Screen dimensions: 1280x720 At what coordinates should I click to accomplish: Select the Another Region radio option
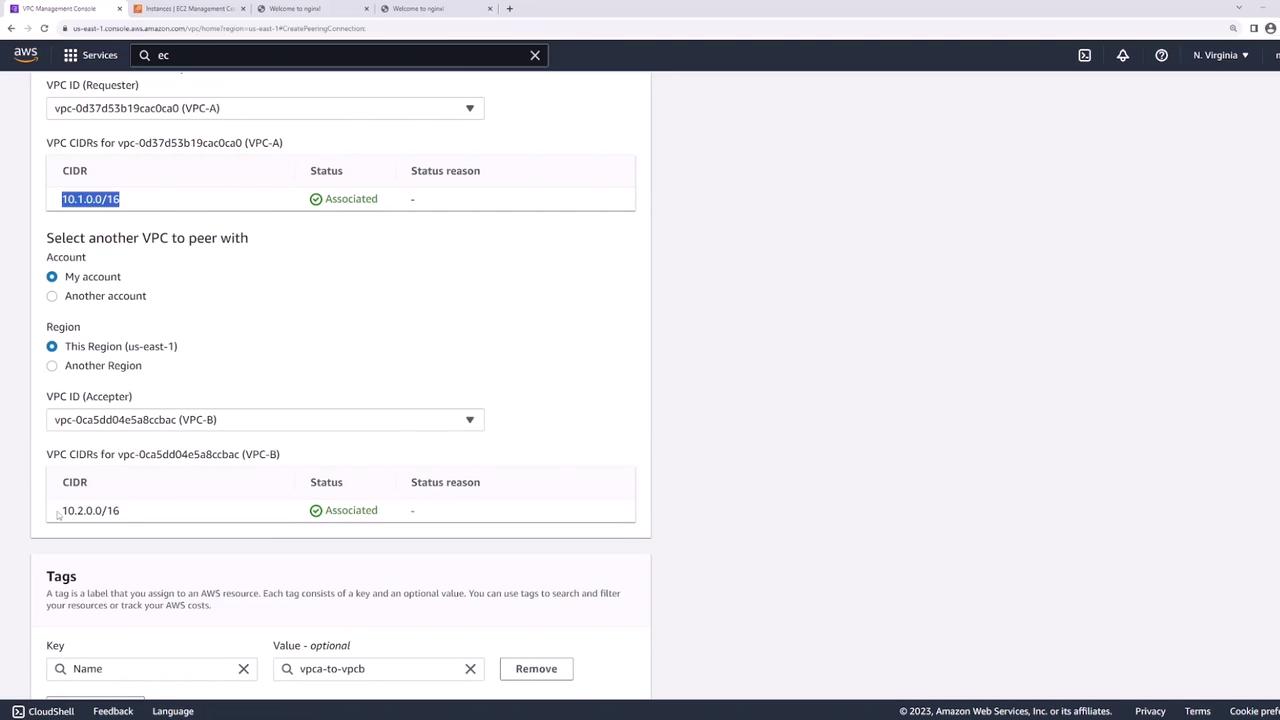(52, 366)
